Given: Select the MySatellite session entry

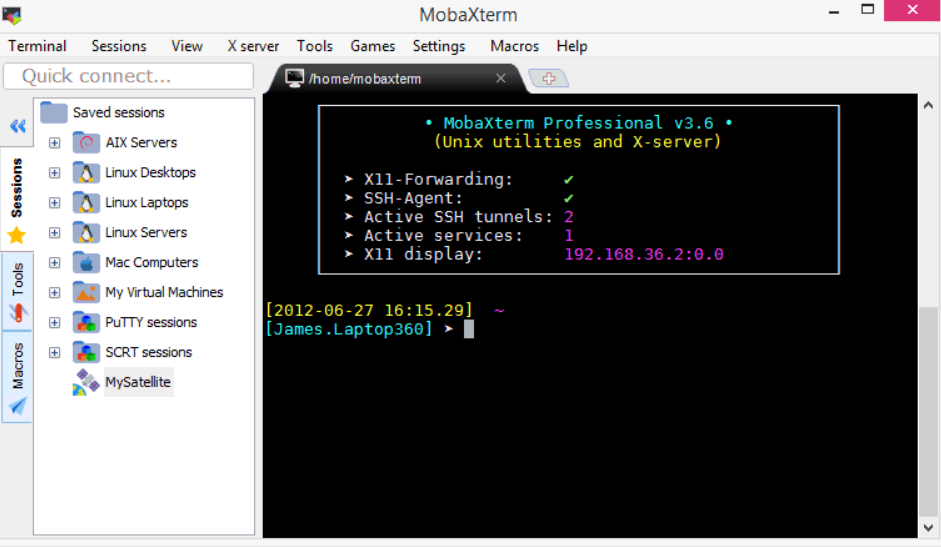Looking at the screenshot, I should (x=138, y=382).
